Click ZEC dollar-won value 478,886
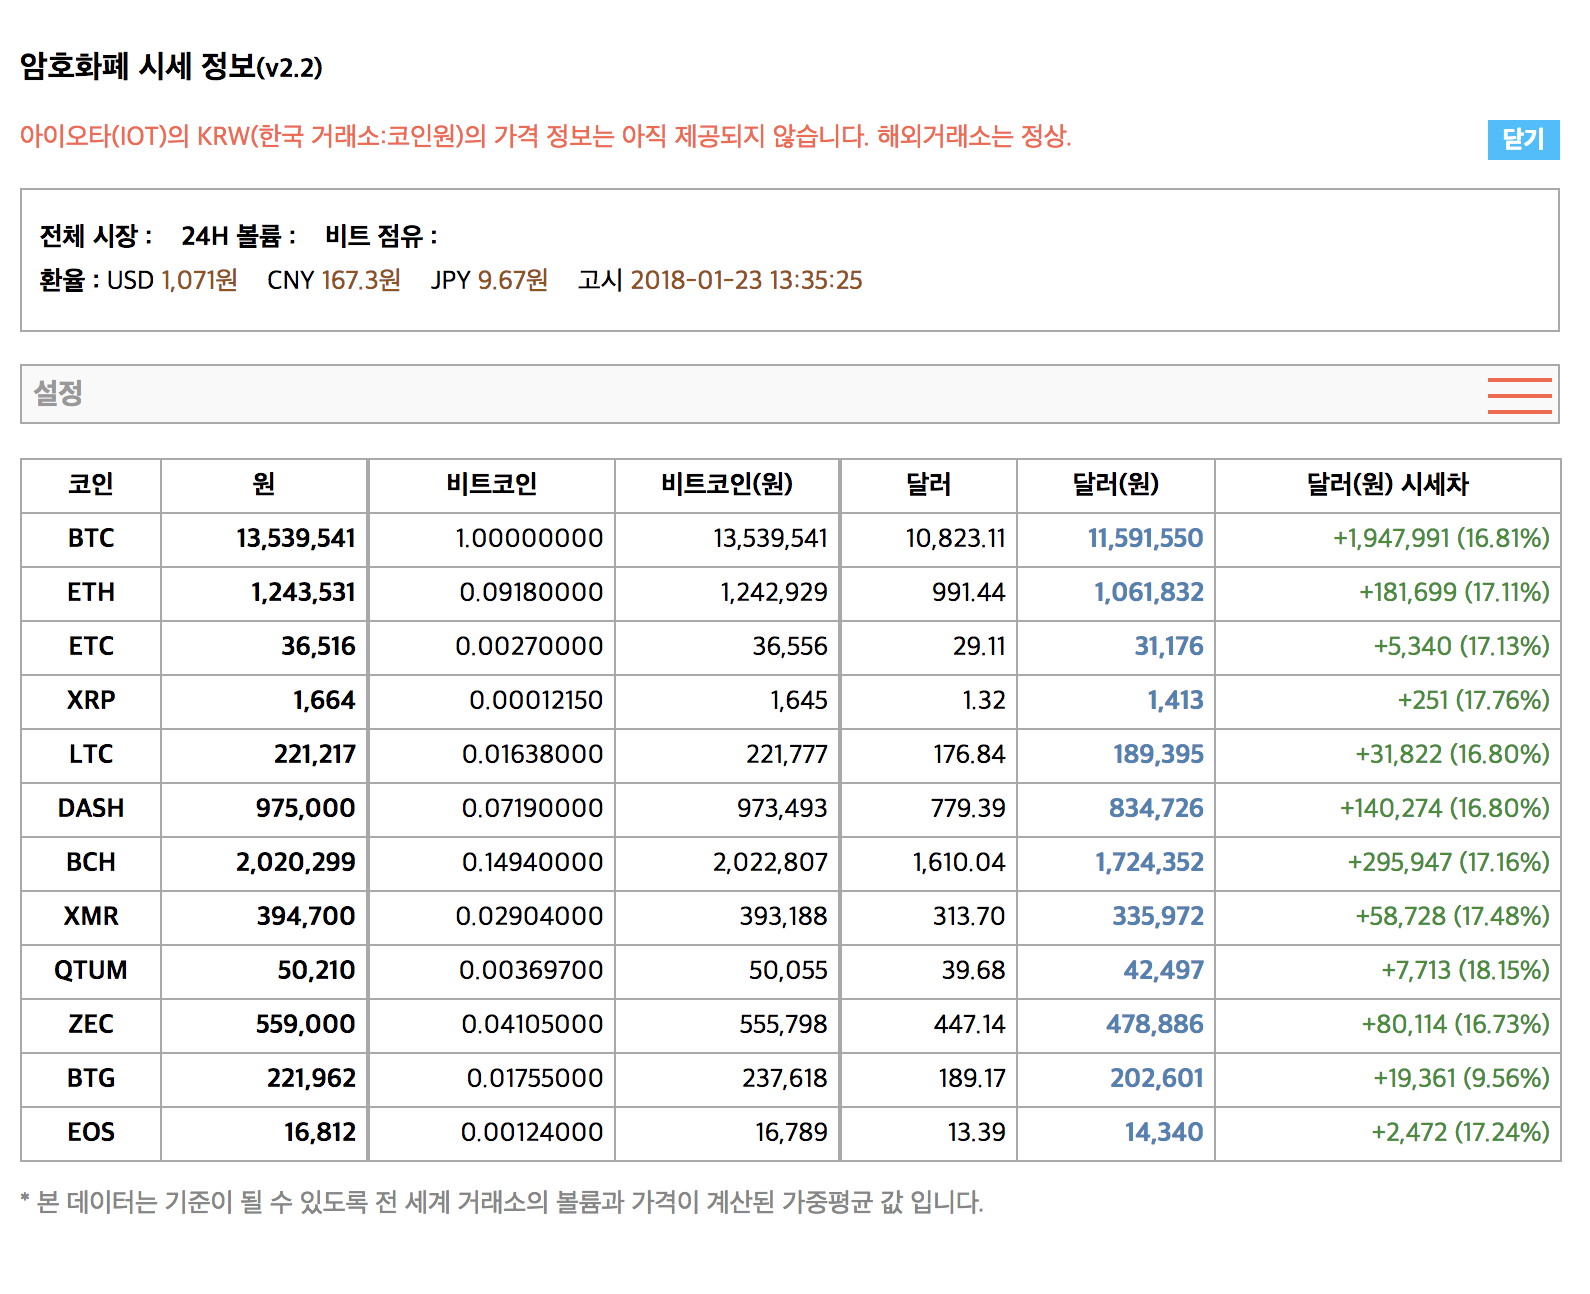This screenshot has height=1294, width=1590. (1155, 1025)
